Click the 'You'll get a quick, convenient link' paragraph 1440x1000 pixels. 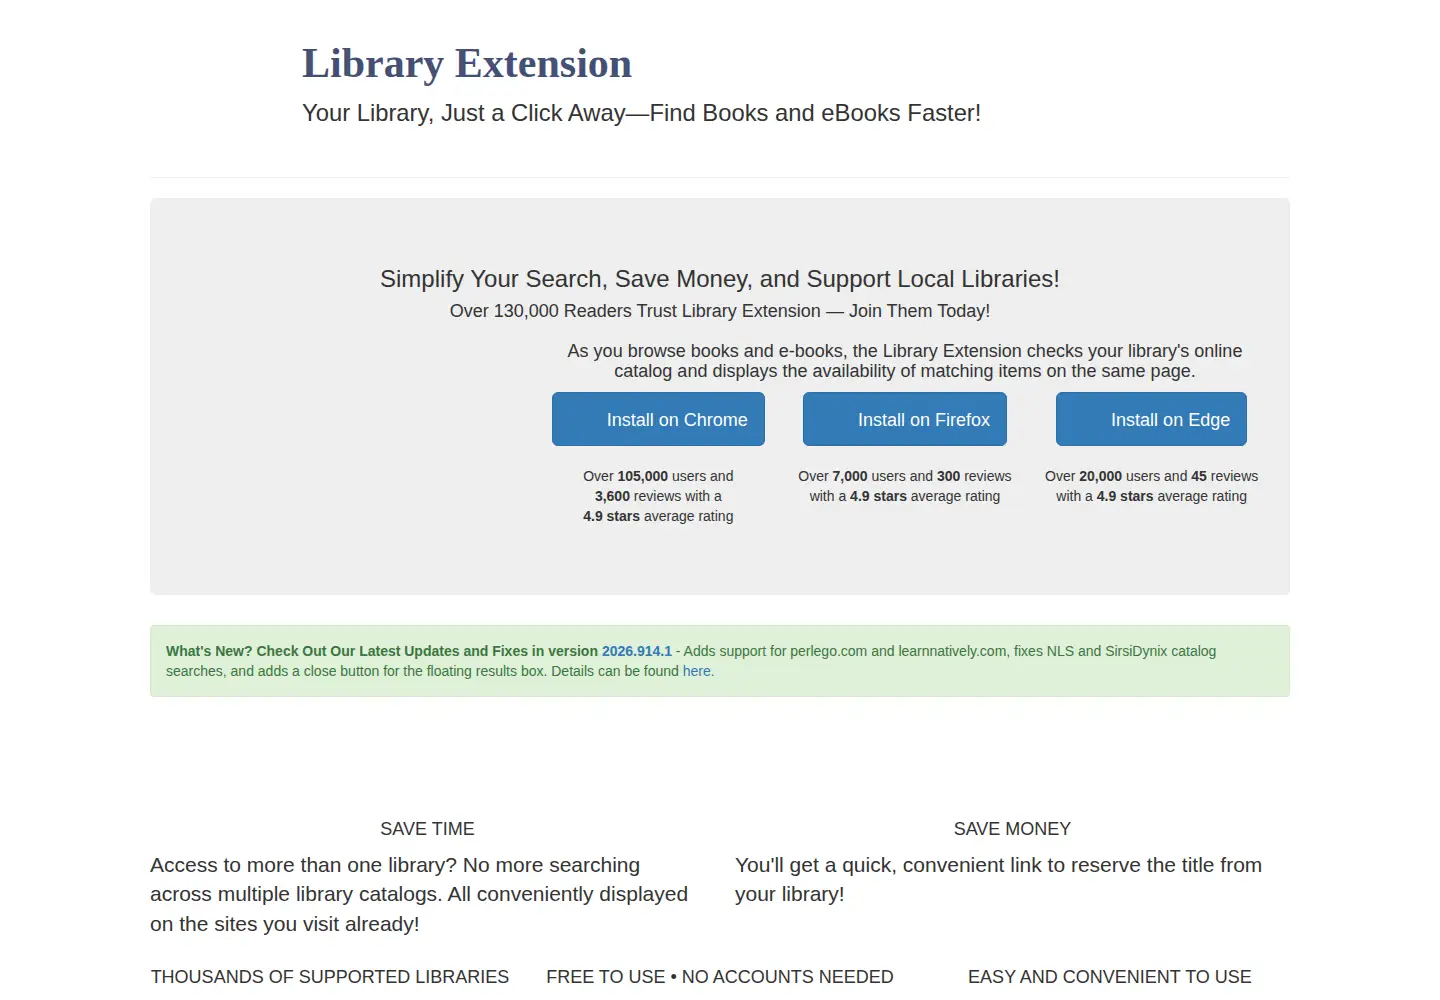coord(998,879)
